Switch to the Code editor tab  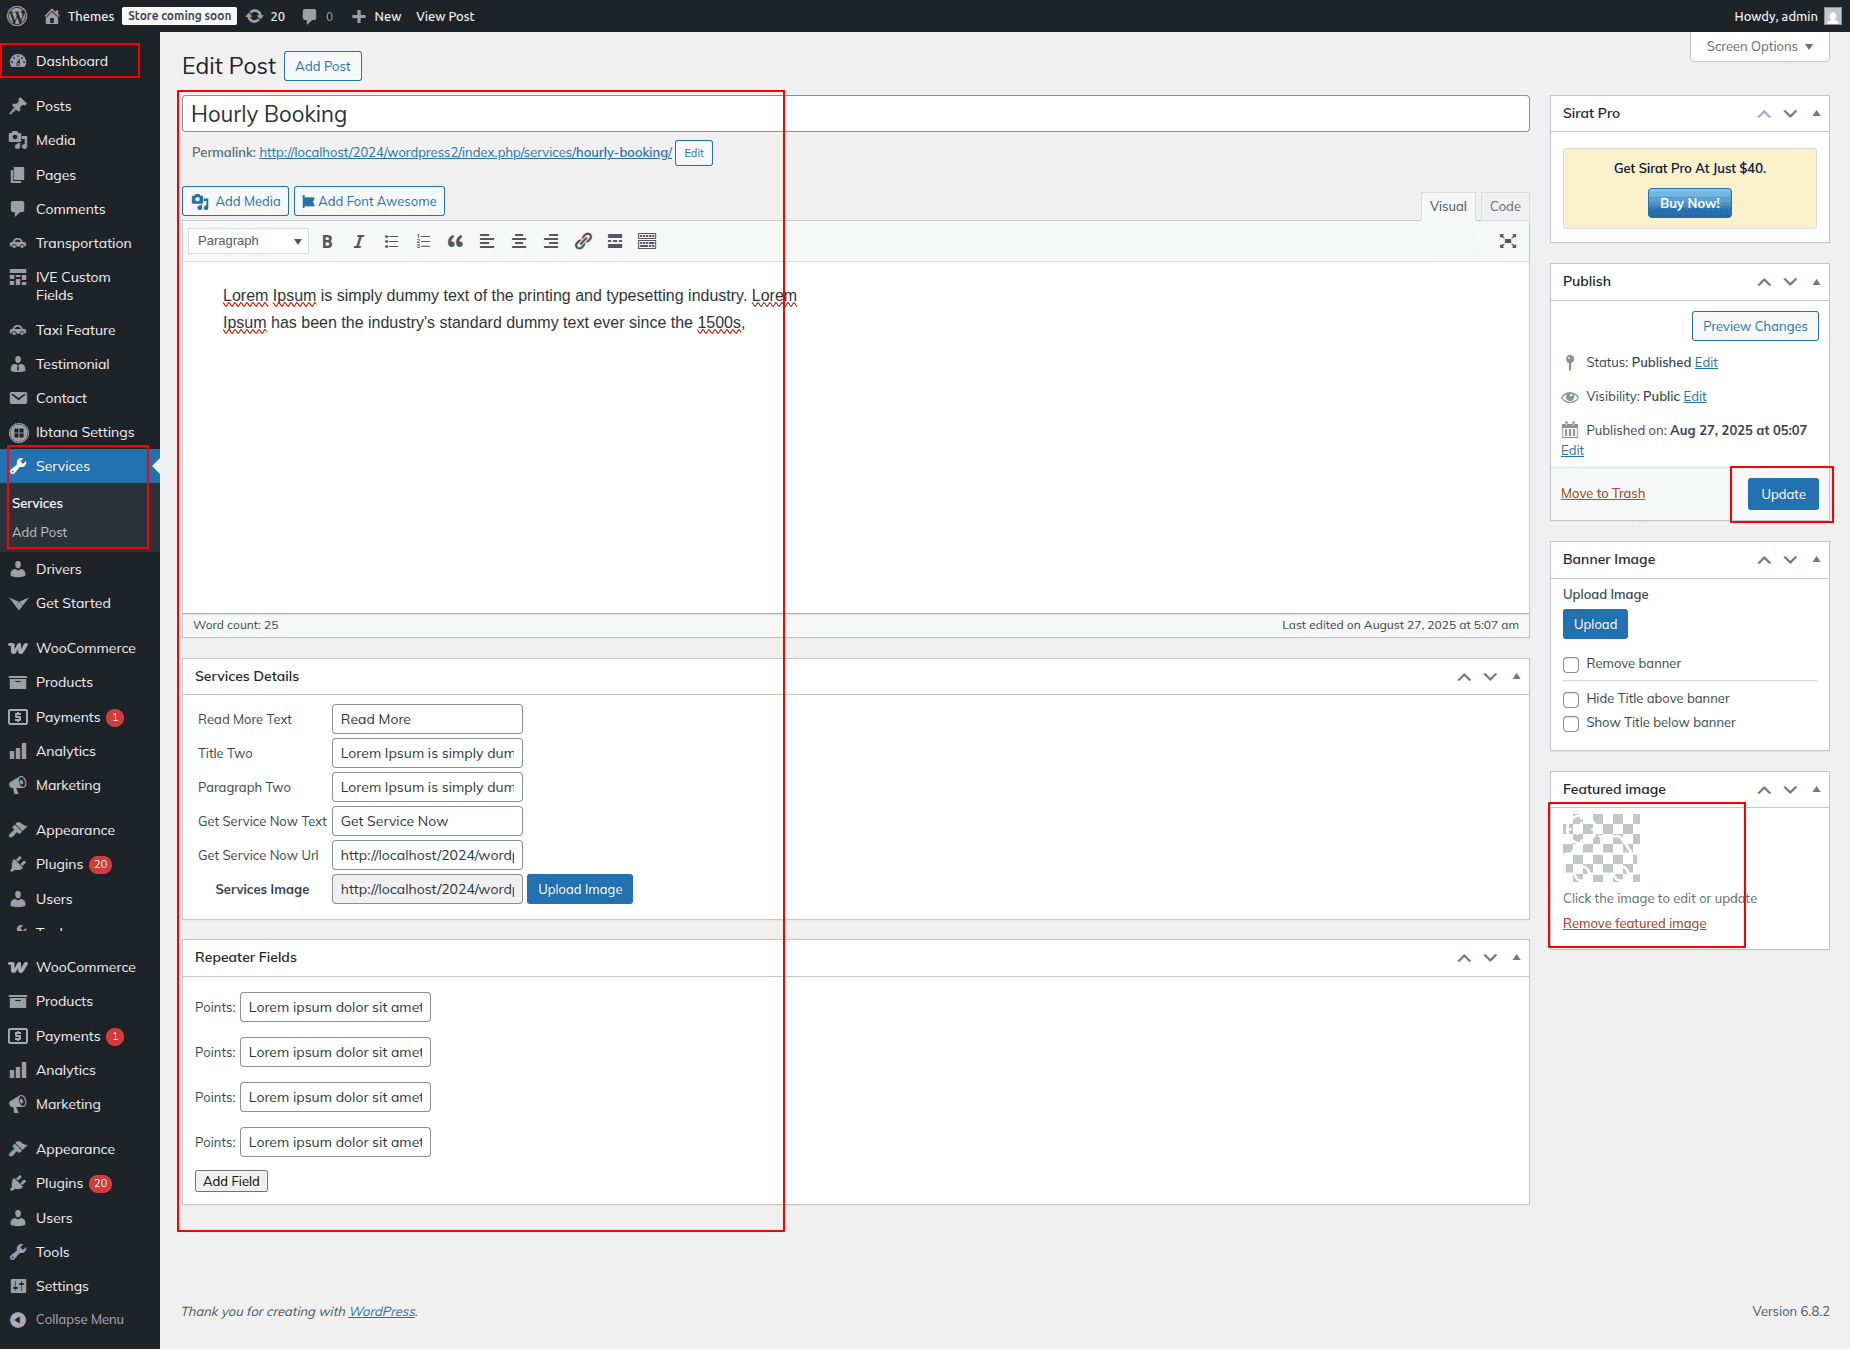coord(1504,206)
